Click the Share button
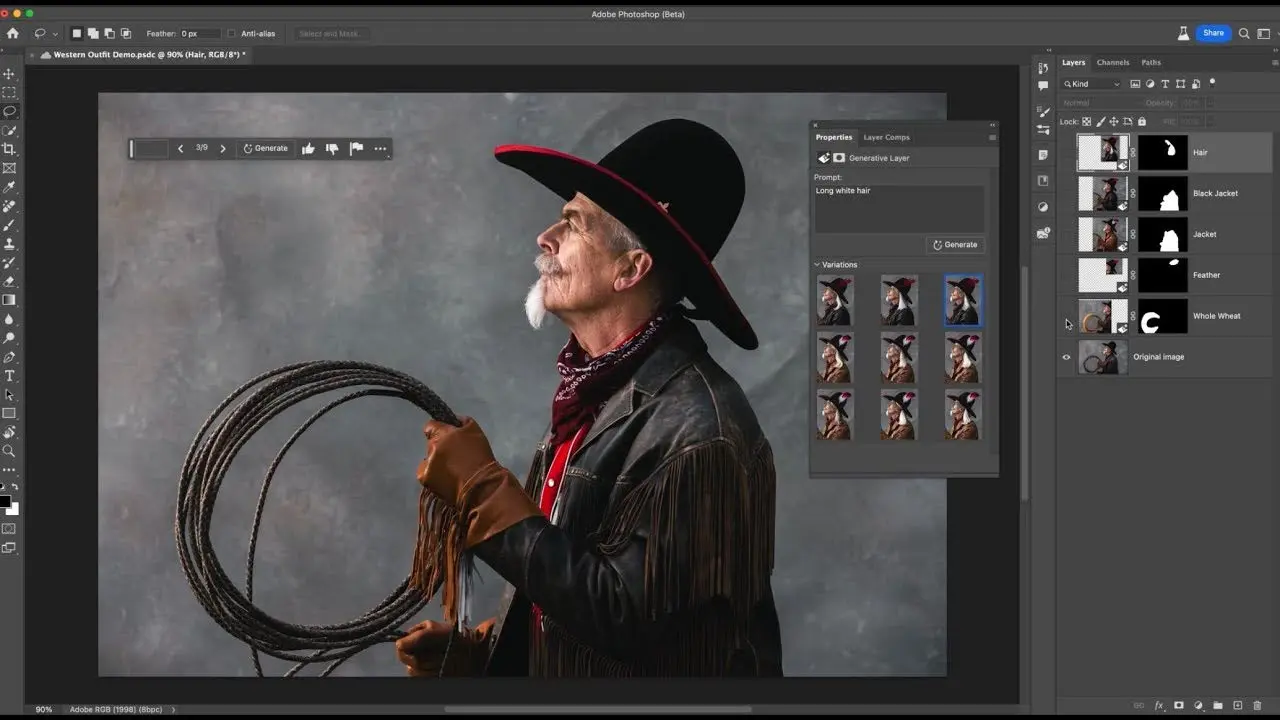This screenshot has width=1280, height=720. tap(1213, 33)
